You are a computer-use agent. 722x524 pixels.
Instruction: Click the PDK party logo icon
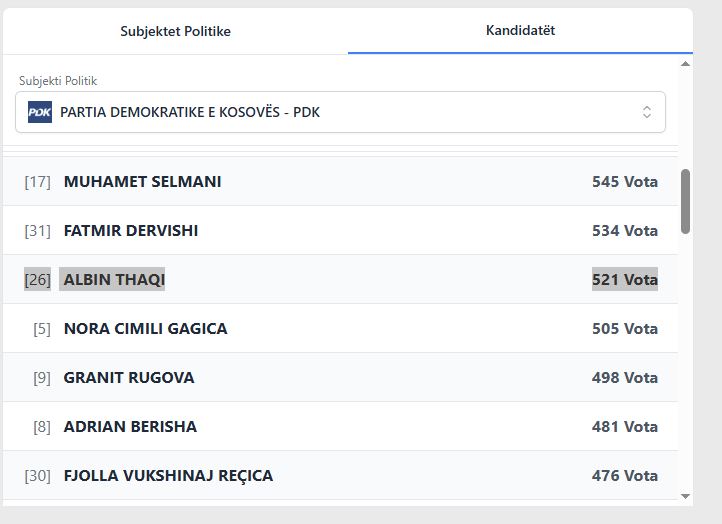pyautogui.click(x=39, y=112)
